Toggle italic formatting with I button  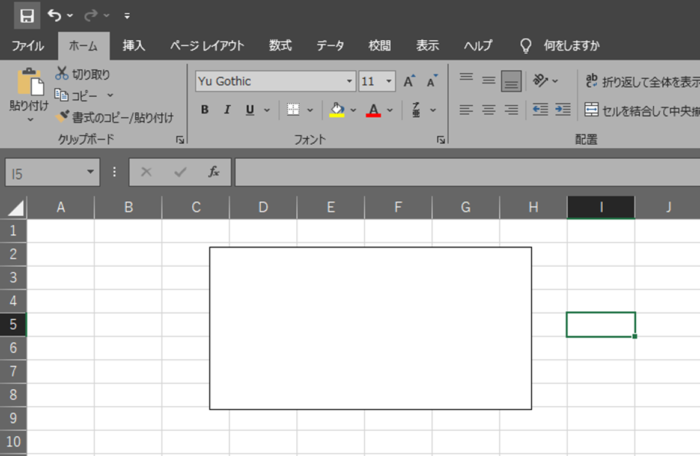[x=227, y=110]
